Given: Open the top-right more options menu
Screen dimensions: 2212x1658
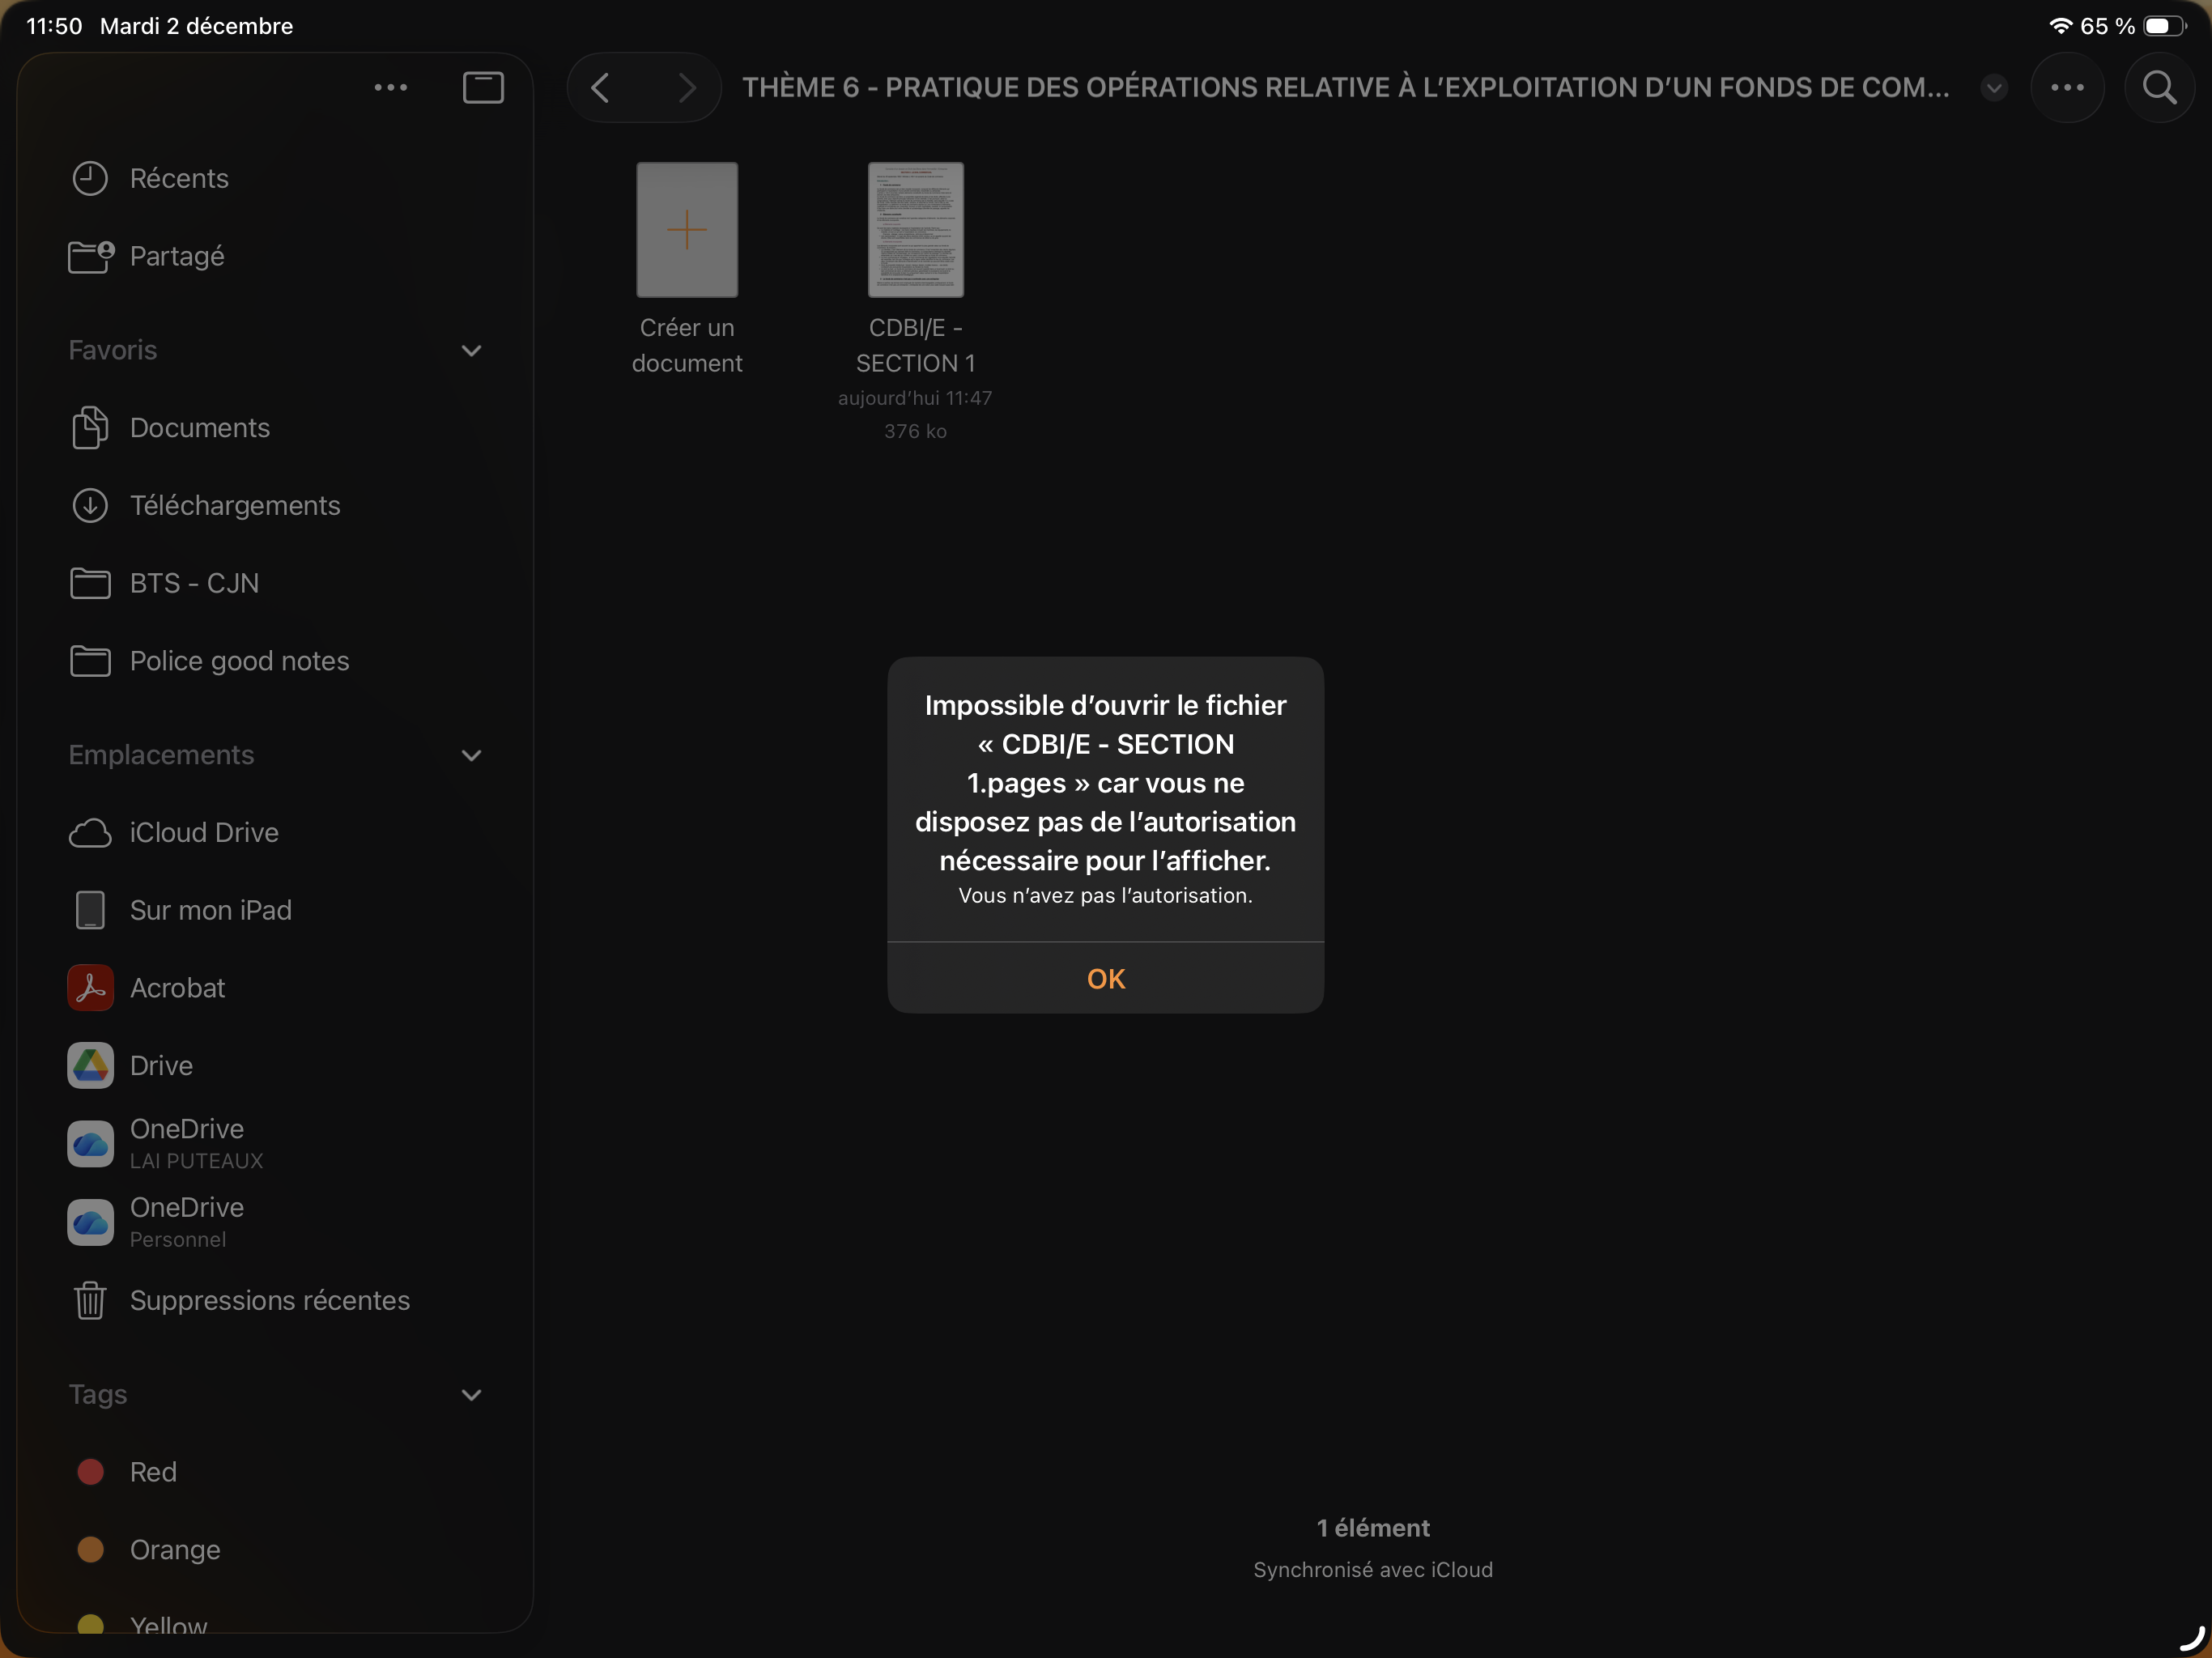Looking at the screenshot, I should point(2067,88).
